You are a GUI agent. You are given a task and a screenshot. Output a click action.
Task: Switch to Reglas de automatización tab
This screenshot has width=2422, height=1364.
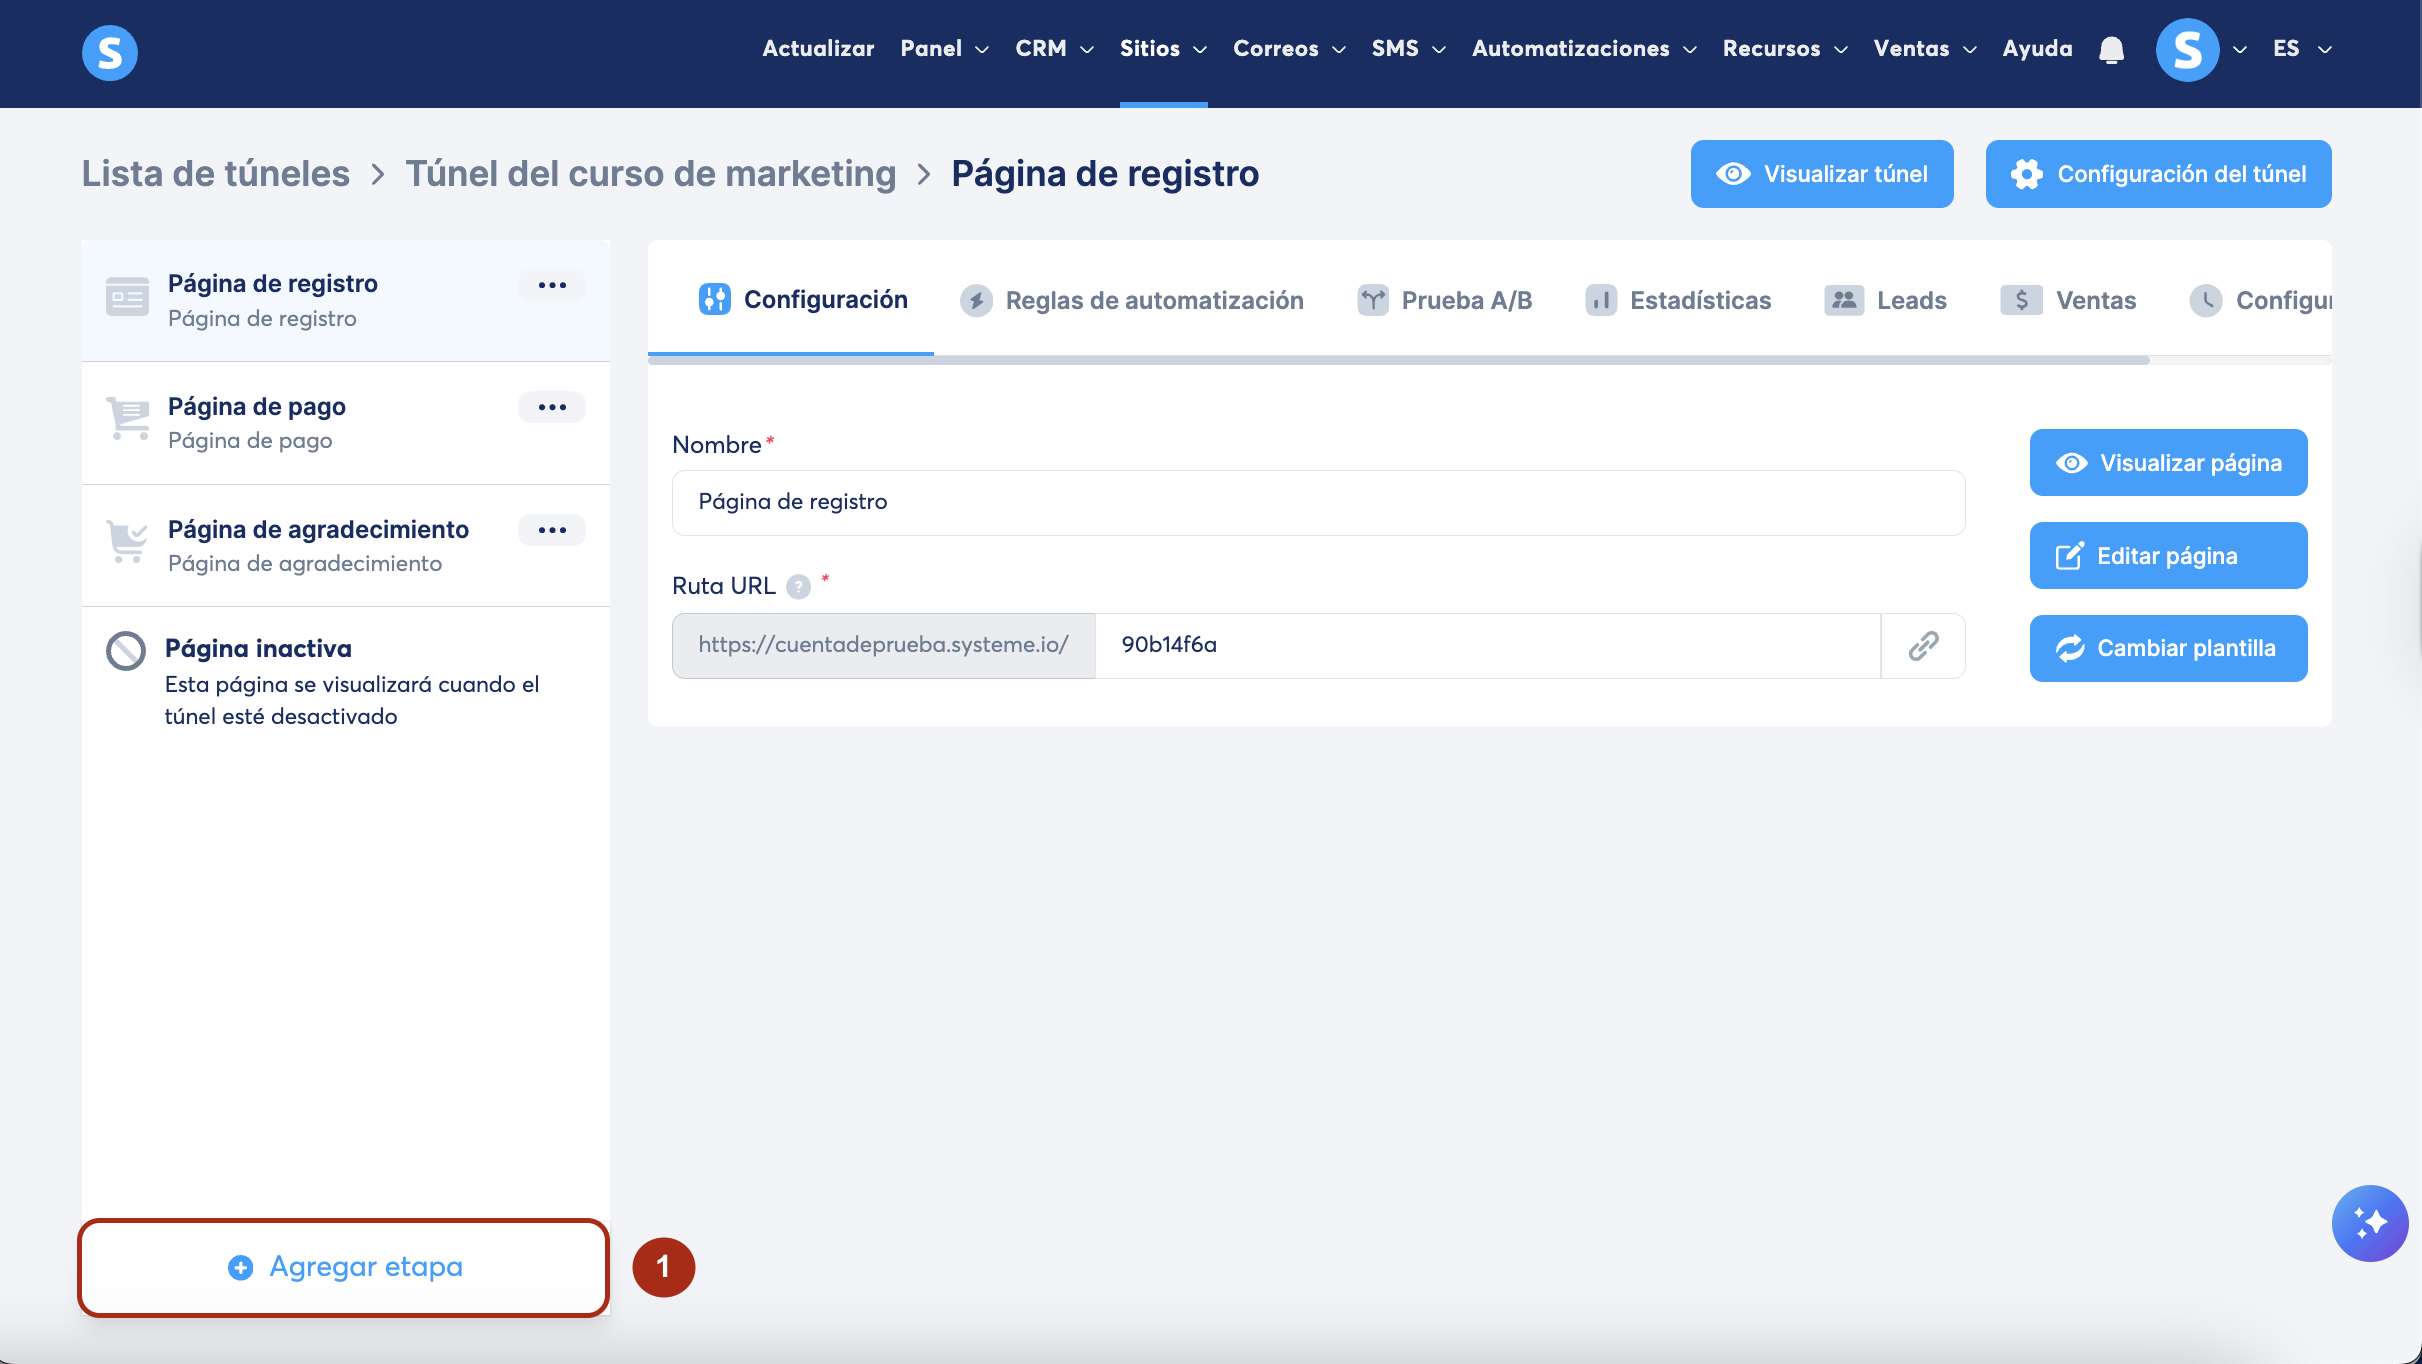(x=1132, y=300)
